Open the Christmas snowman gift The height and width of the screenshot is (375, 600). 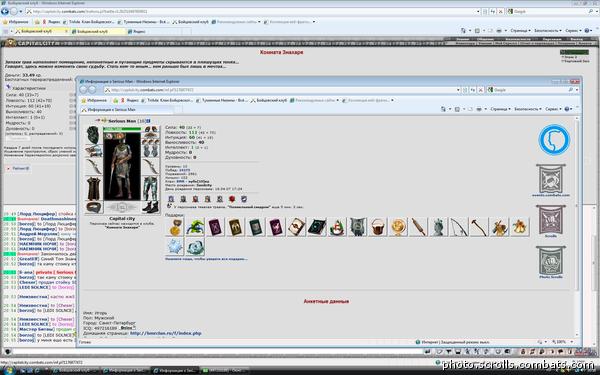337,227
